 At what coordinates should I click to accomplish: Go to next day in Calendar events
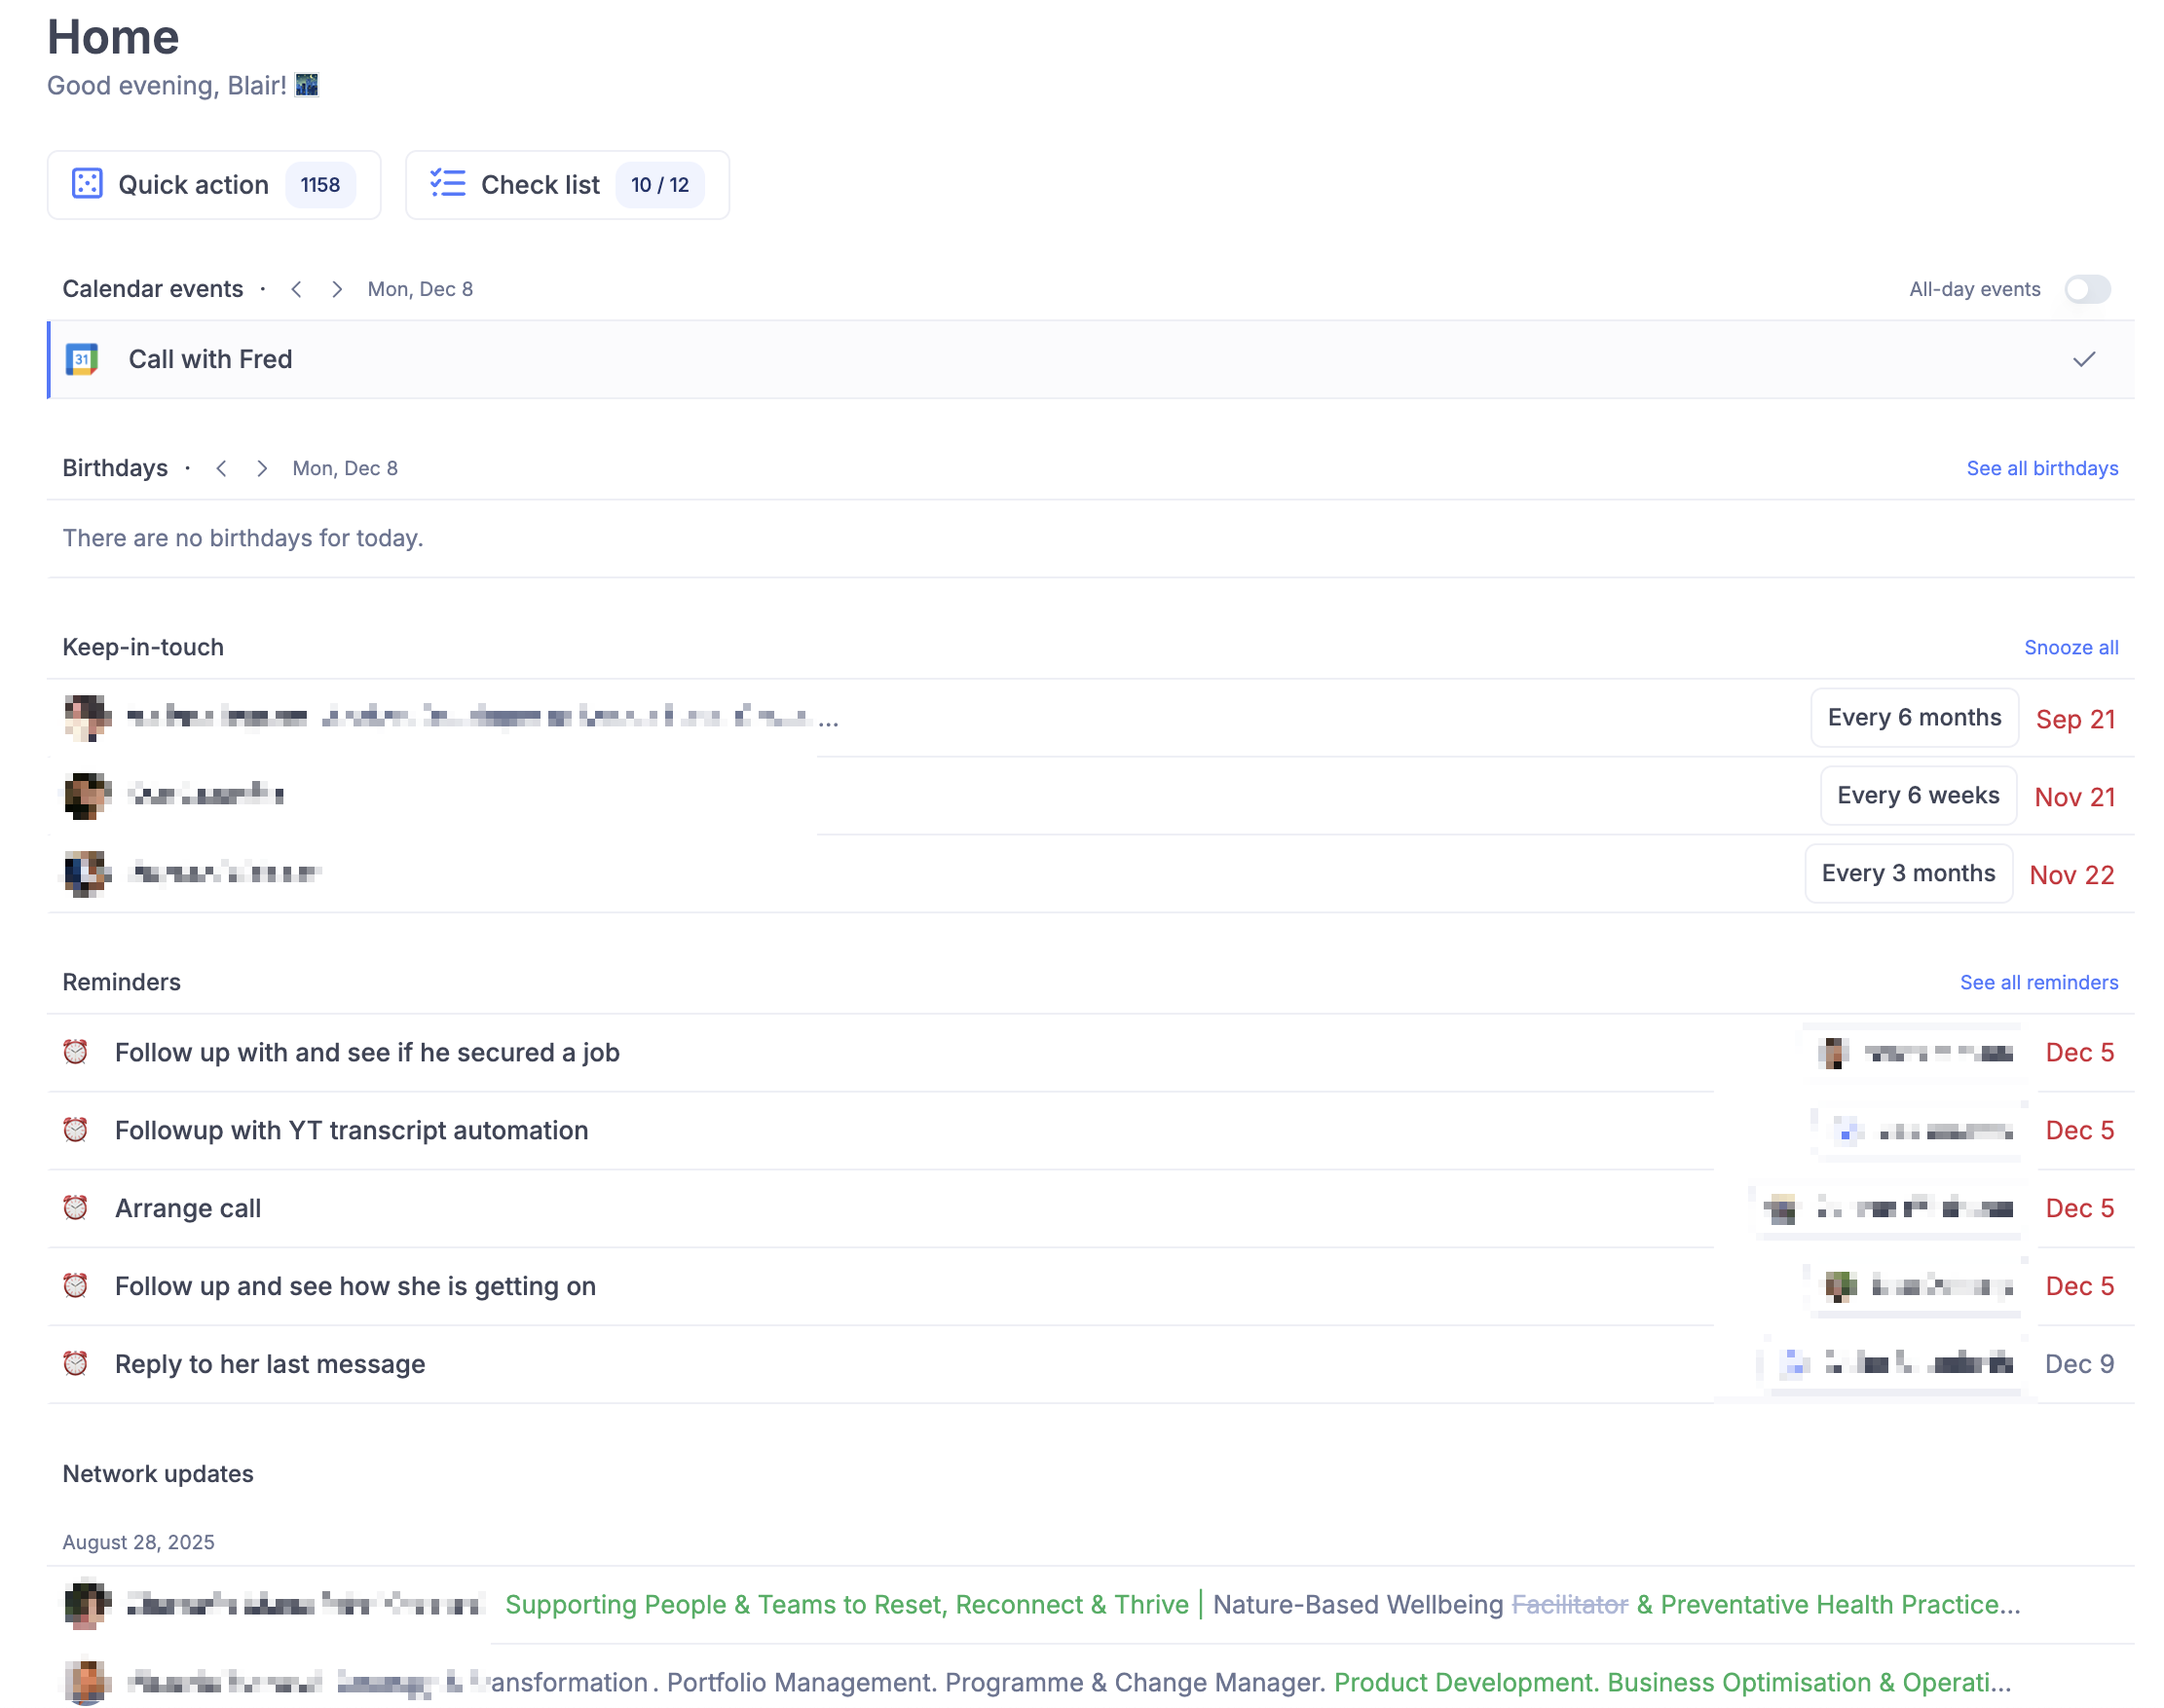click(x=337, y=289)
